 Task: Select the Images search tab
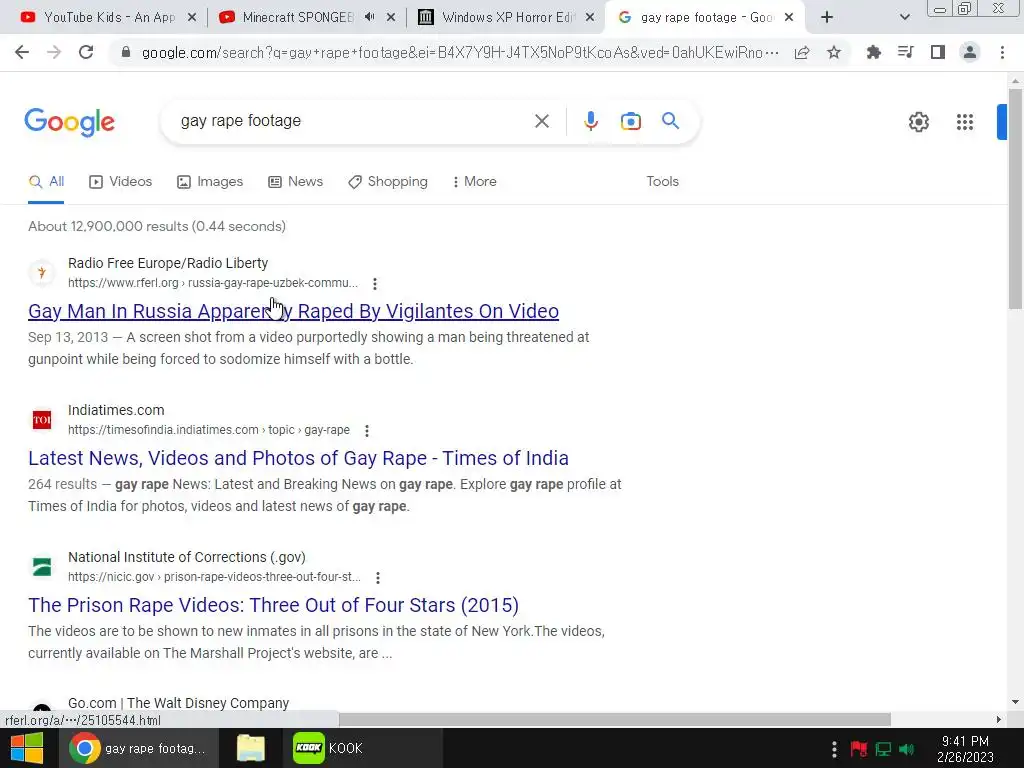(210, 182)
